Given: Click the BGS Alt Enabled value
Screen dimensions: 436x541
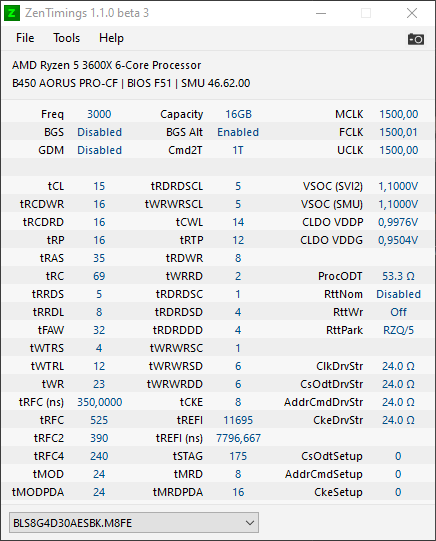Looking at the screenshot, I should pos(238,132).
